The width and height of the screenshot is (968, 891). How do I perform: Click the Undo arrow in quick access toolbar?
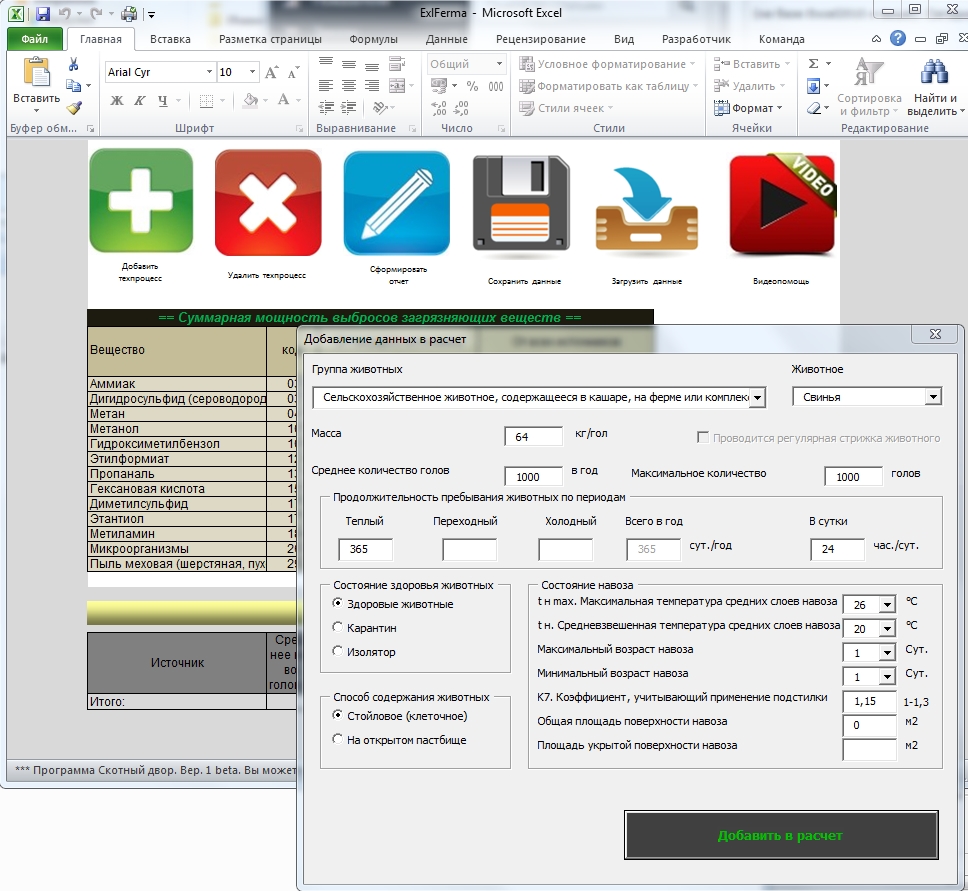(64, 14)
